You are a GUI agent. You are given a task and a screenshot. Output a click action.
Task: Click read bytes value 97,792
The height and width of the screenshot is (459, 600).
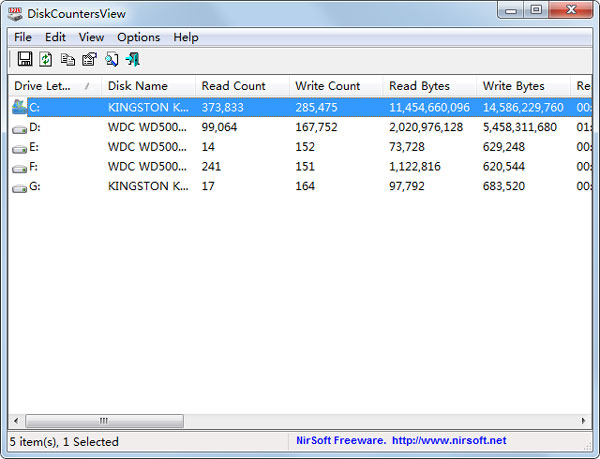point(407,186)
